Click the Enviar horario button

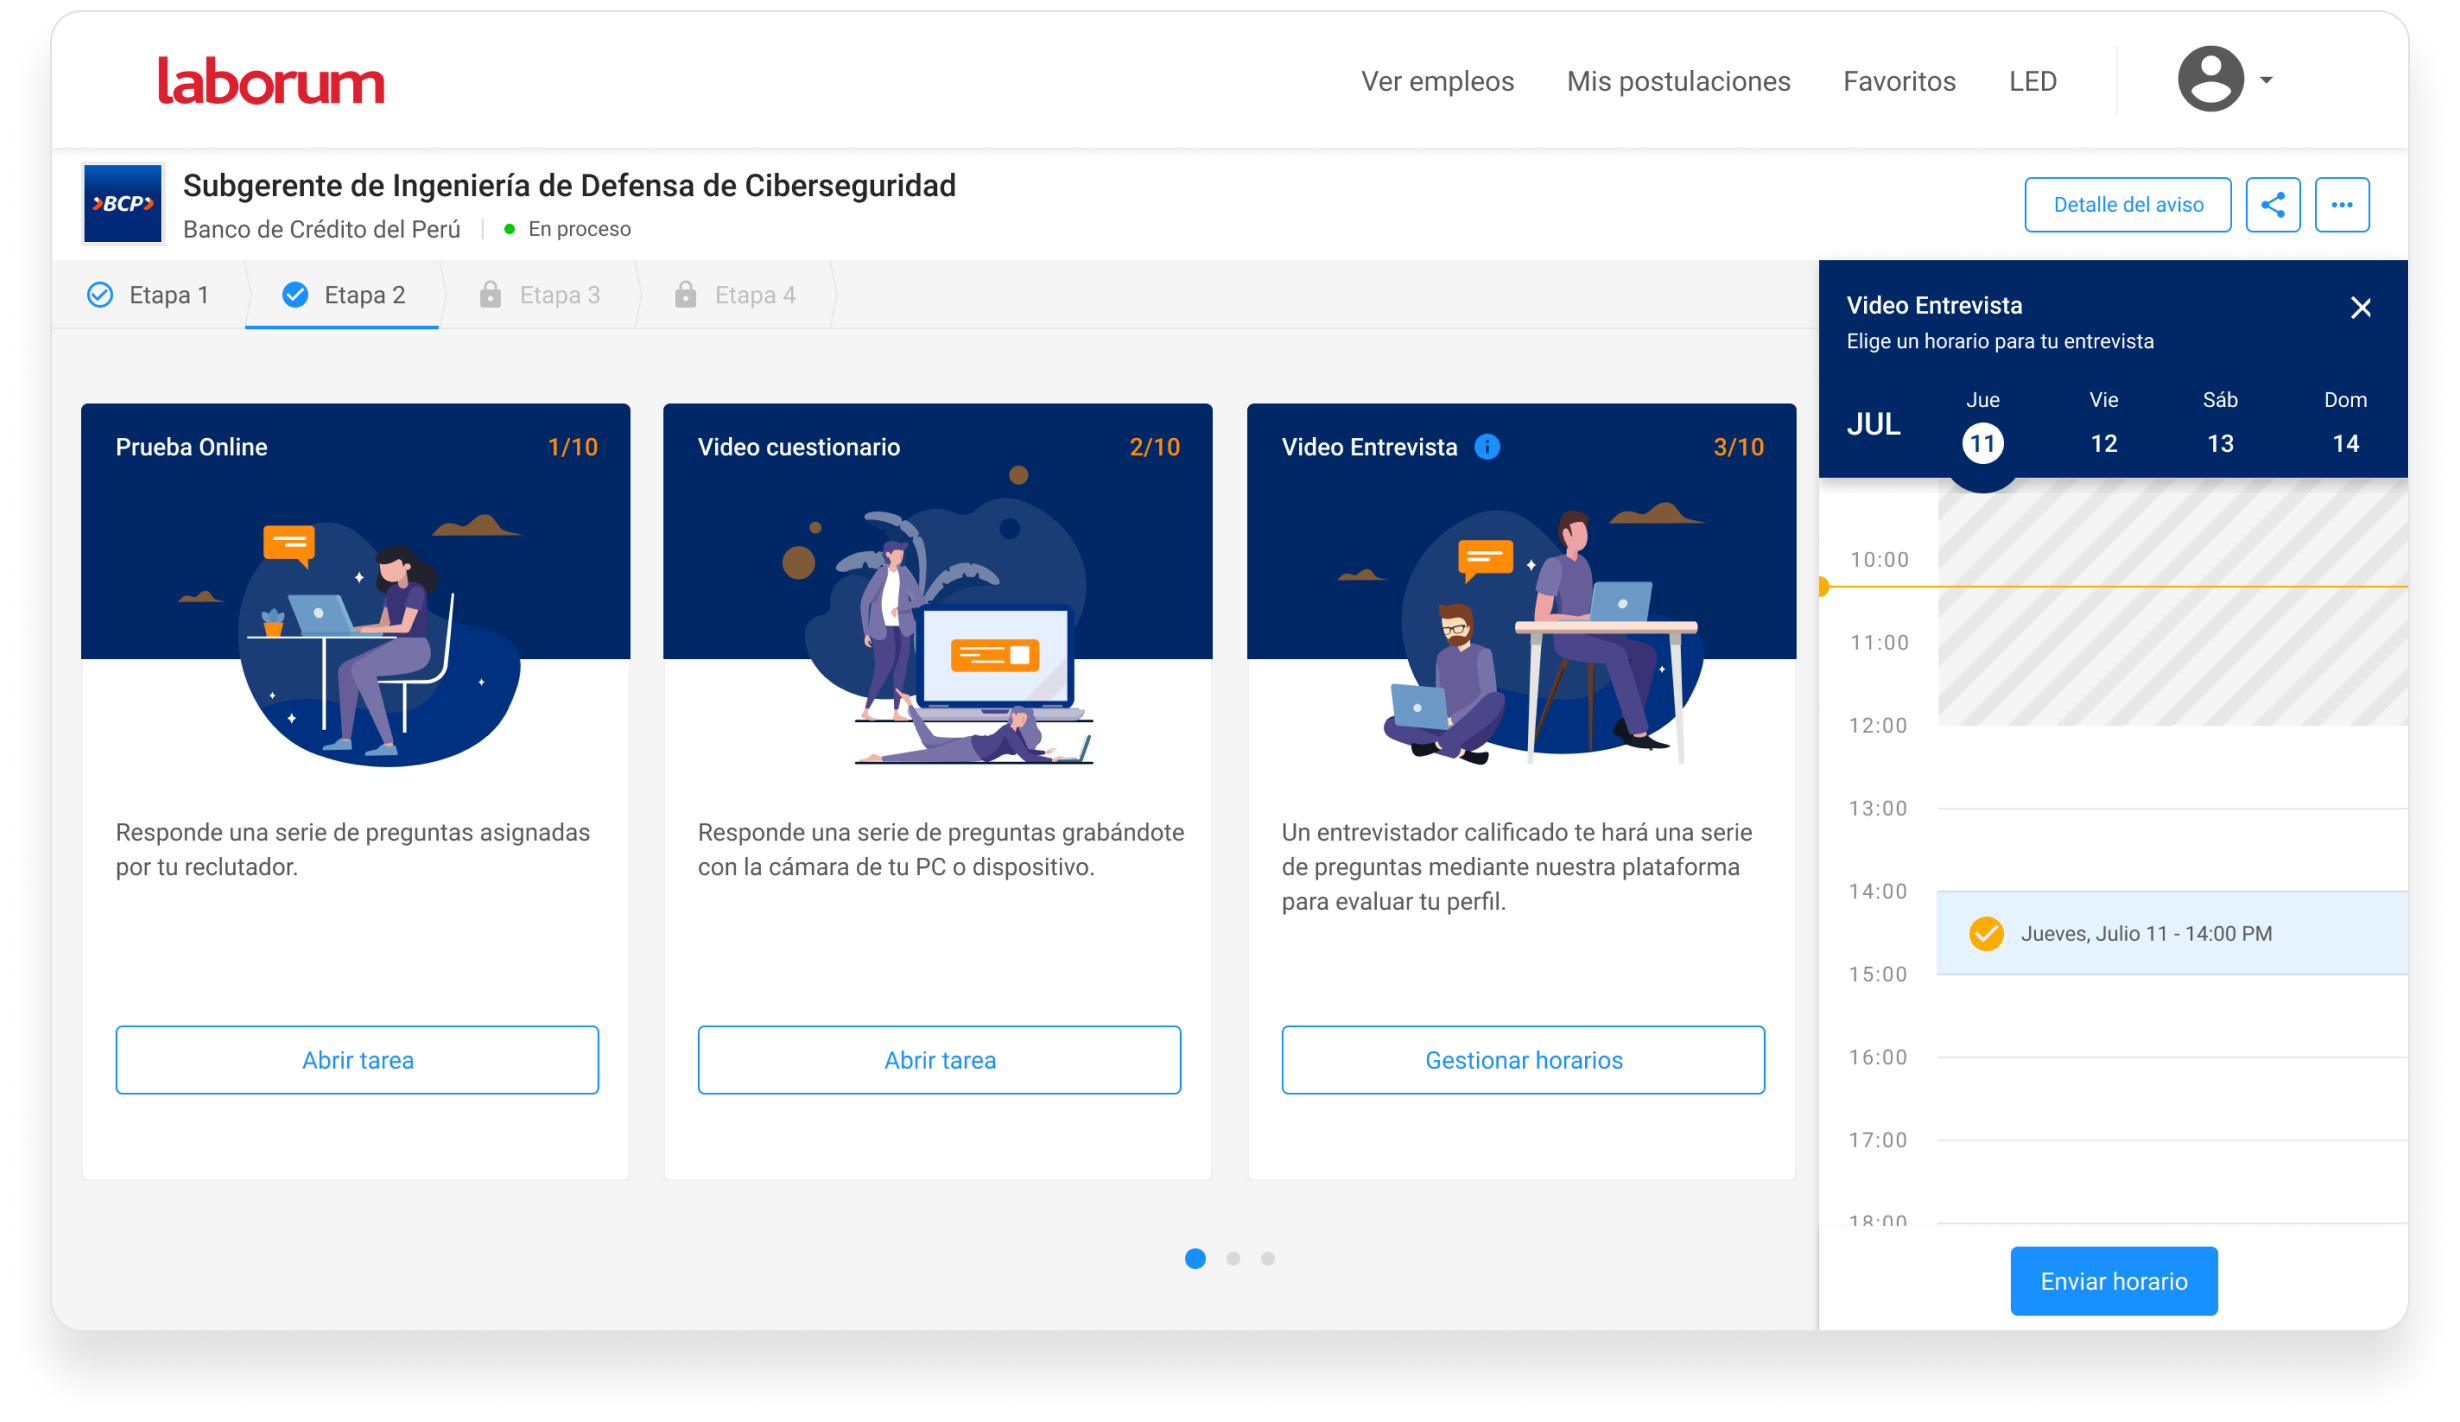[x=2113, y=1281]
